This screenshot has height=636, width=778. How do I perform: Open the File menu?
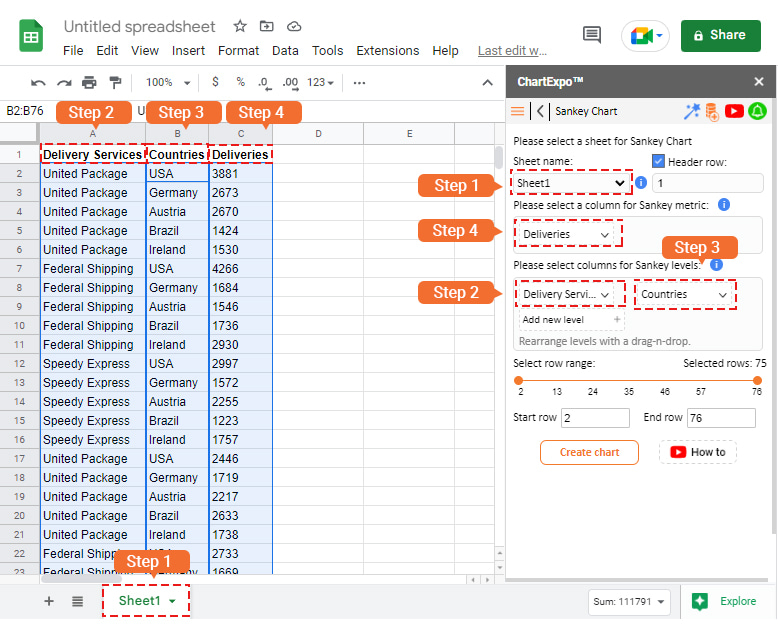tap(73, 51)
